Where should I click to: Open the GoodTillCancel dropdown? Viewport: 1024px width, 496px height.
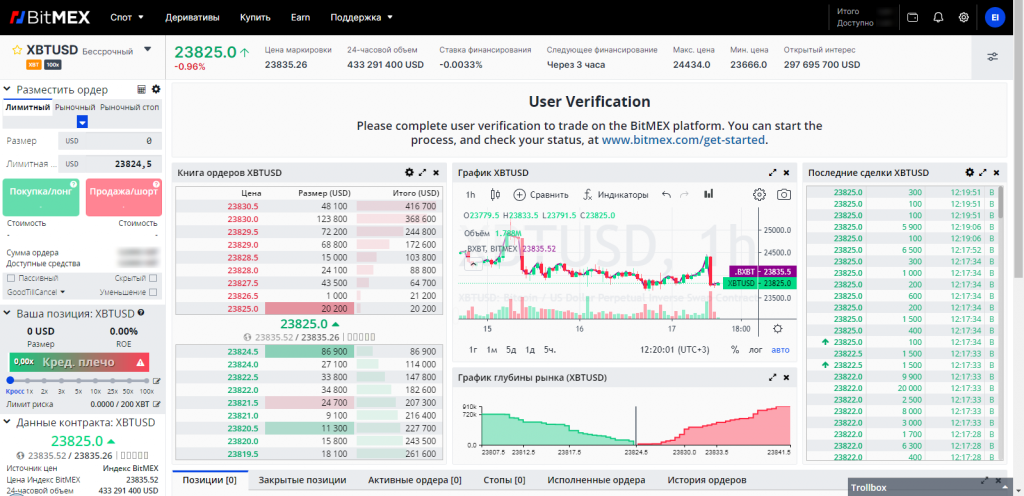(35, 292)
